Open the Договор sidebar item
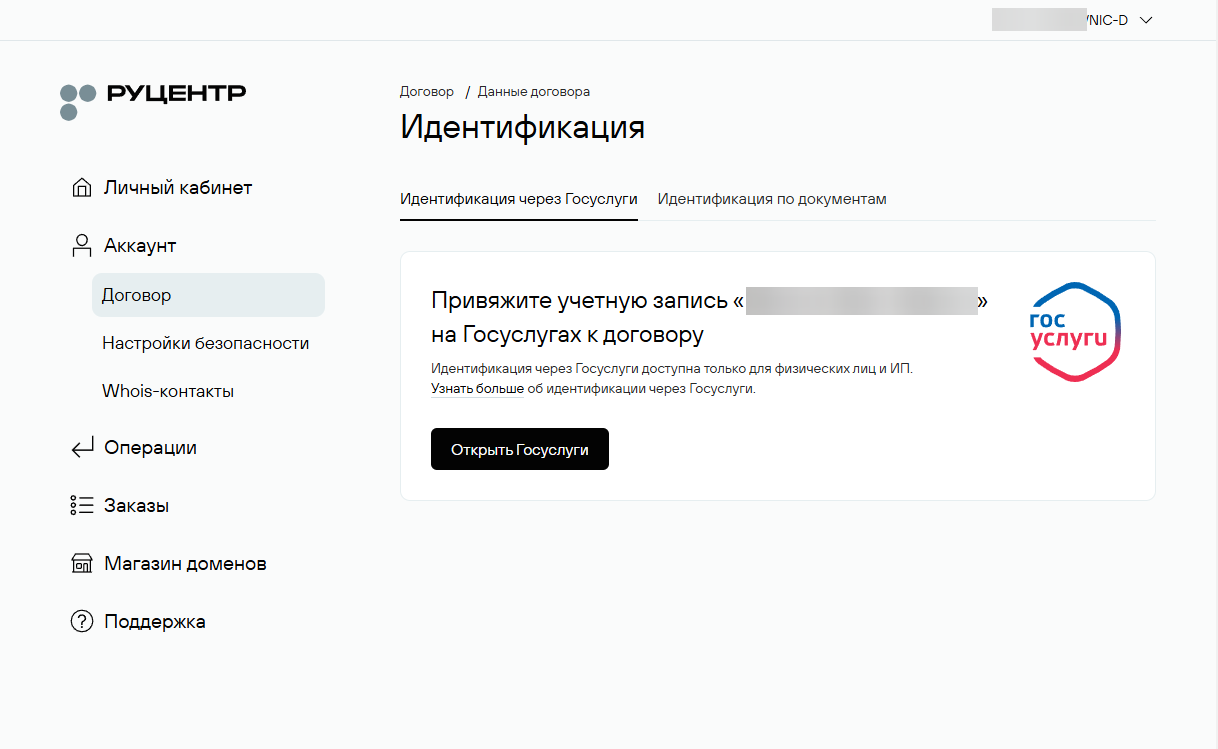 coord(208,295)
